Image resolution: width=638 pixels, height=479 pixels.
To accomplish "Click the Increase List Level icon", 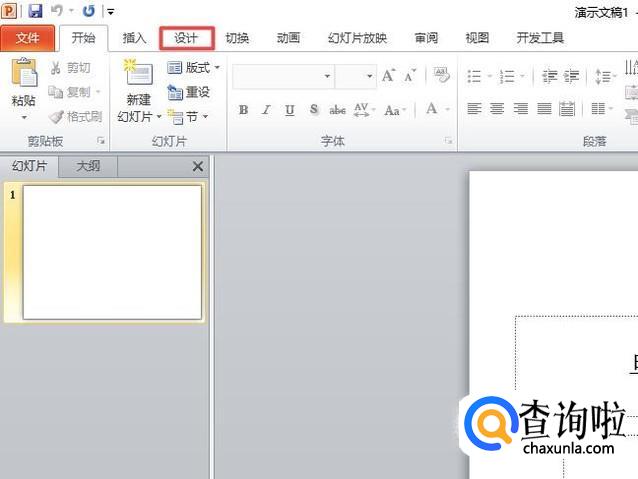I will coord(571,76).
